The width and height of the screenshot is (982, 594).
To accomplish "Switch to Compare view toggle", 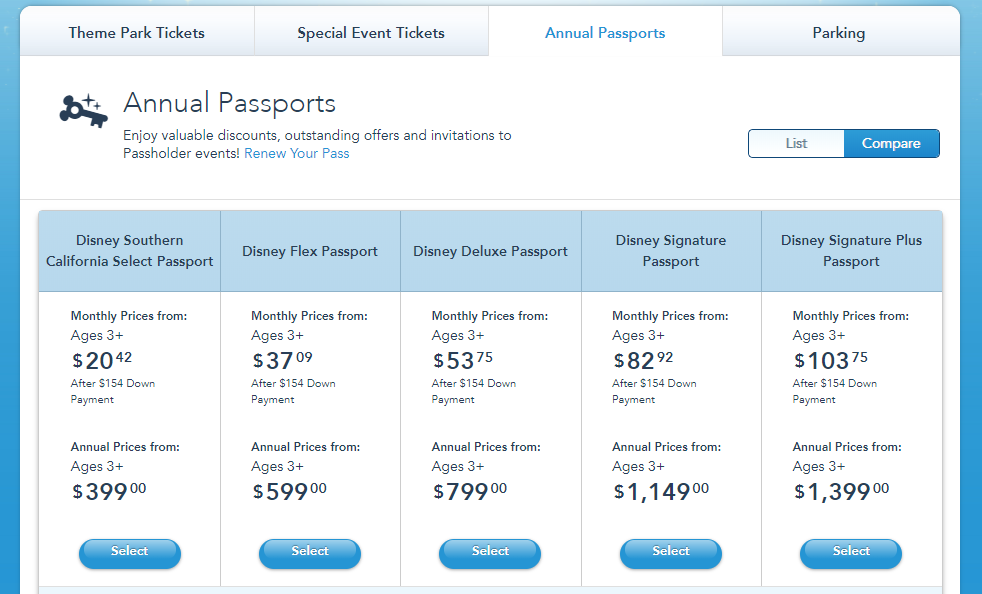I will click(x=891, y=143).
